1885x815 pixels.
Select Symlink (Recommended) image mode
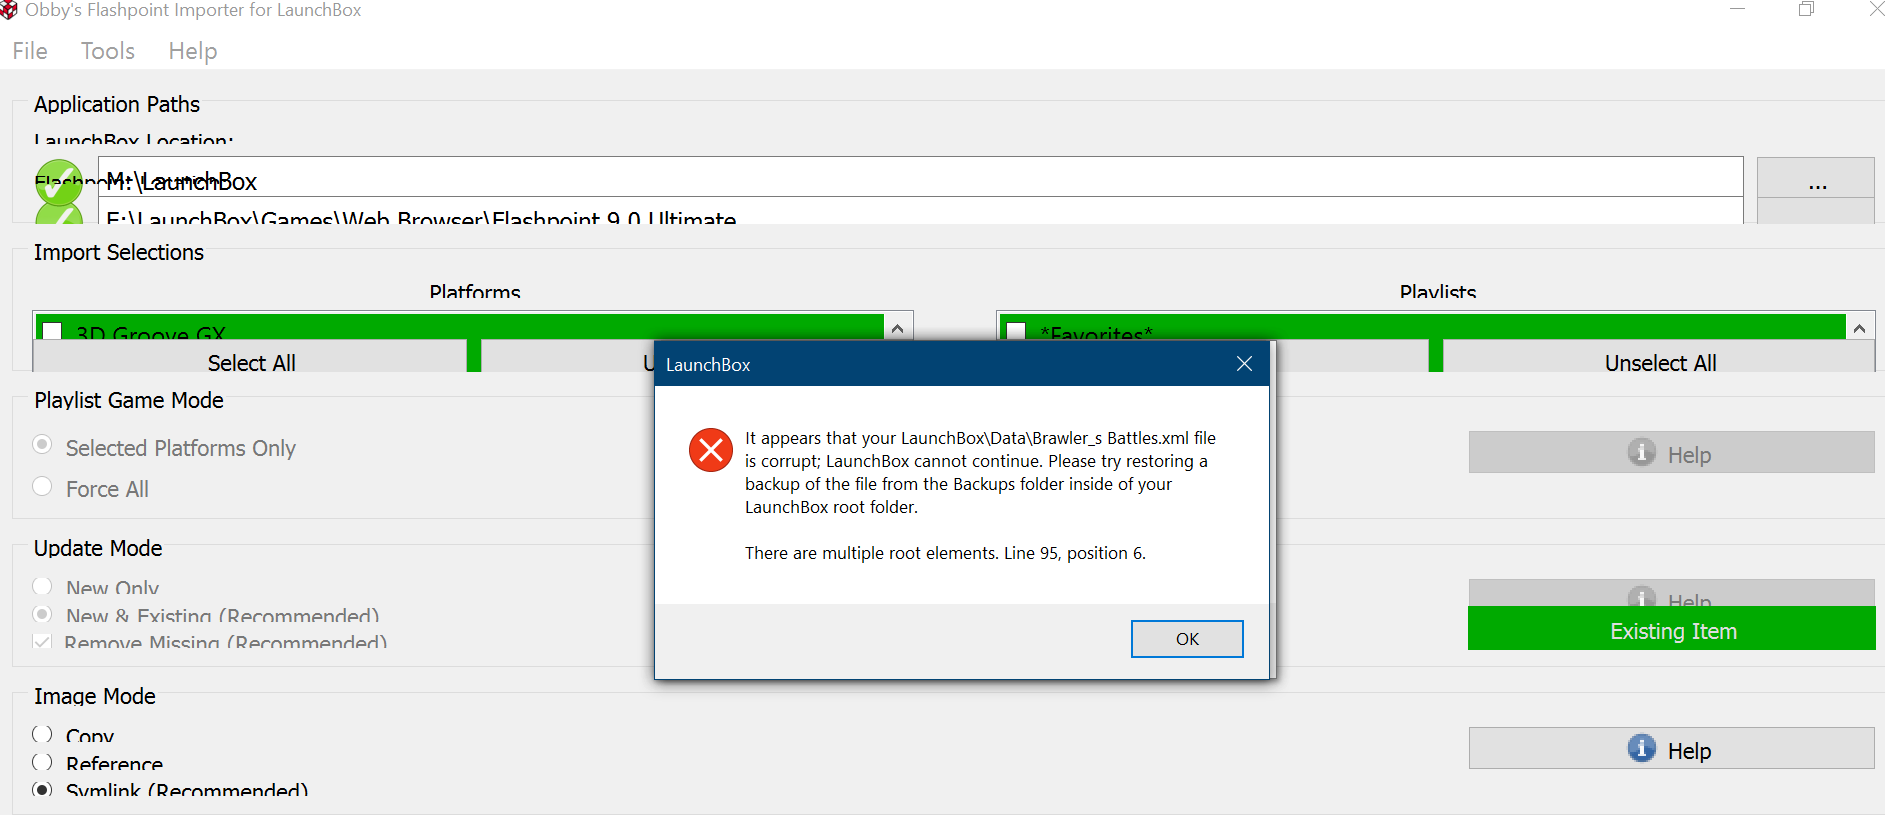pos(42,789)
